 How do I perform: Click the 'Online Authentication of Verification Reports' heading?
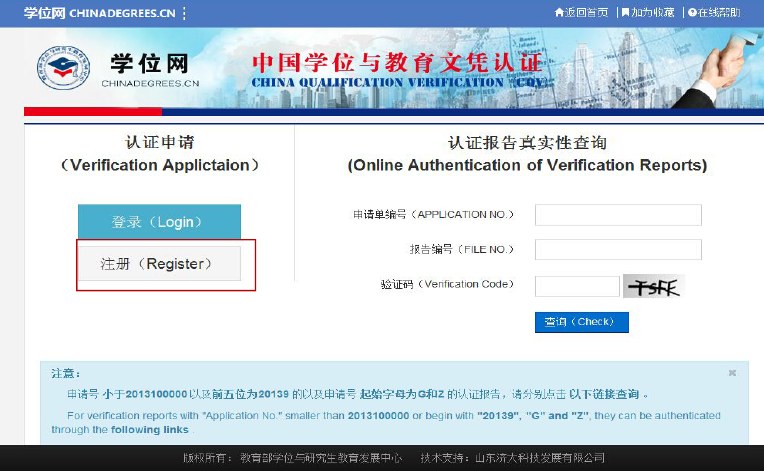pos(527,165)
